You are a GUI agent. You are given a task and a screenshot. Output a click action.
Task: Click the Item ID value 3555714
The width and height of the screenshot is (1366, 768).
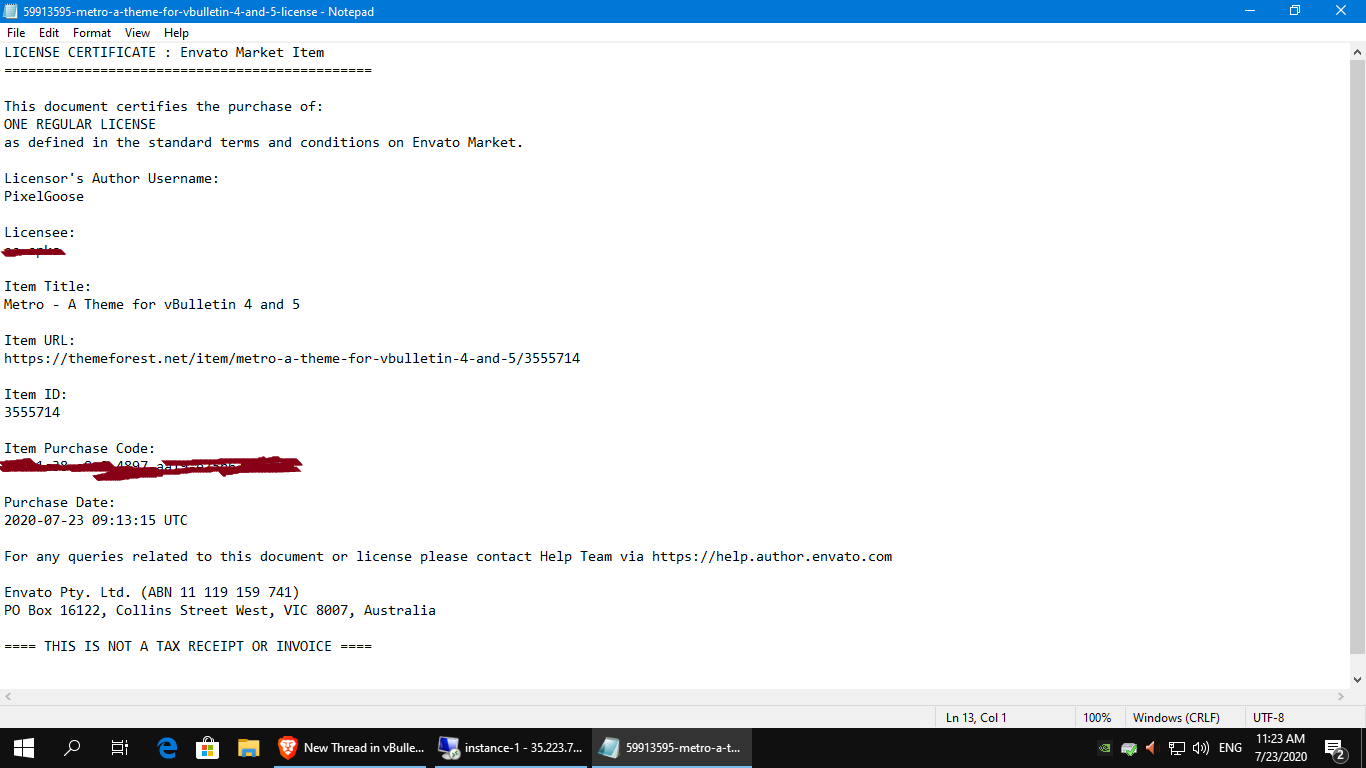[32, 412]
